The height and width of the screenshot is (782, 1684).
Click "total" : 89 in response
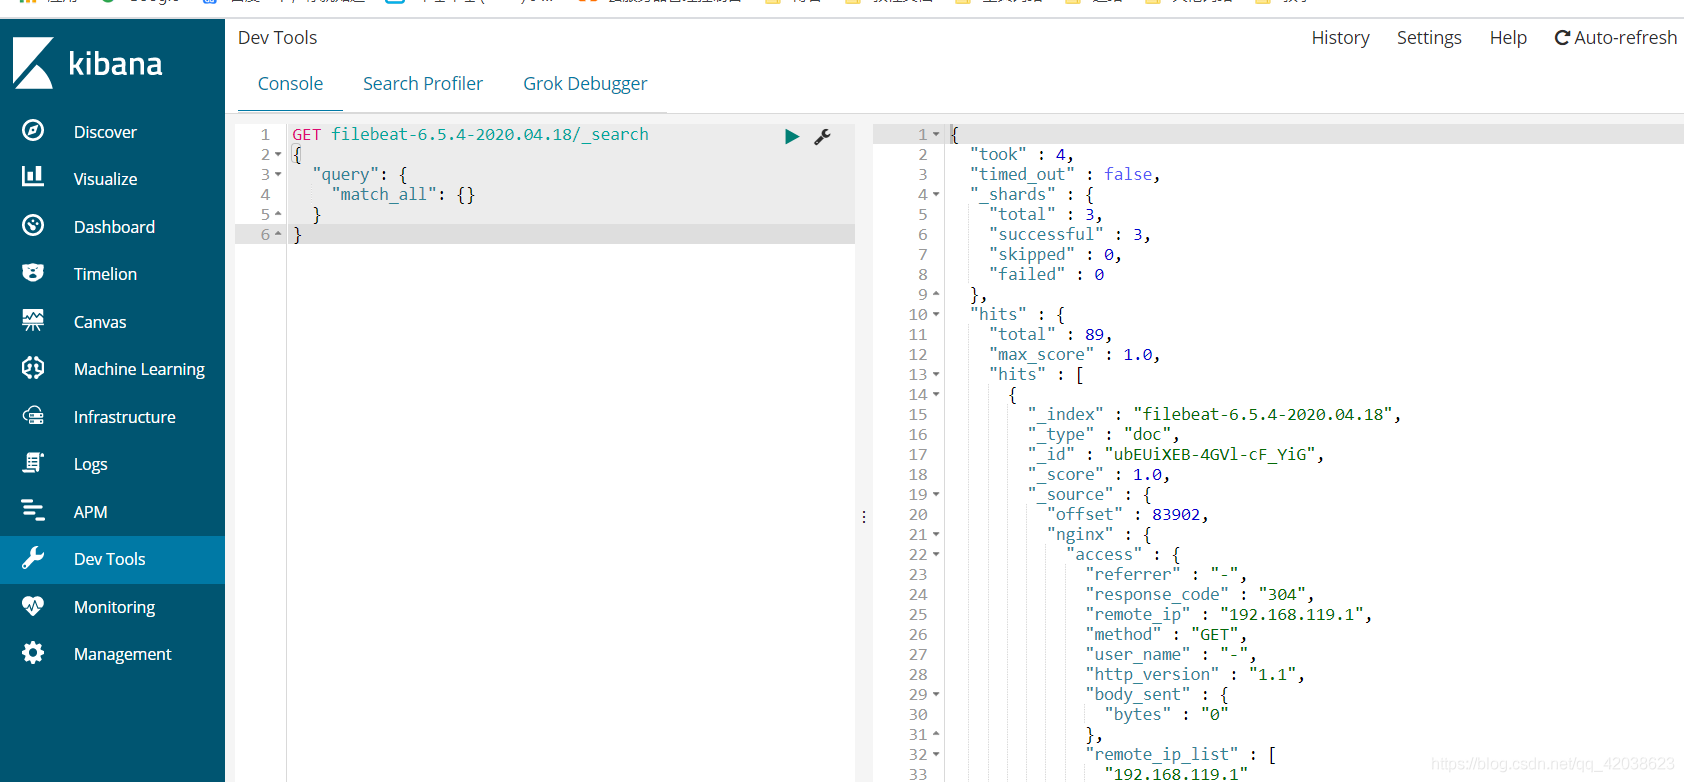[x=1050, y=334]
